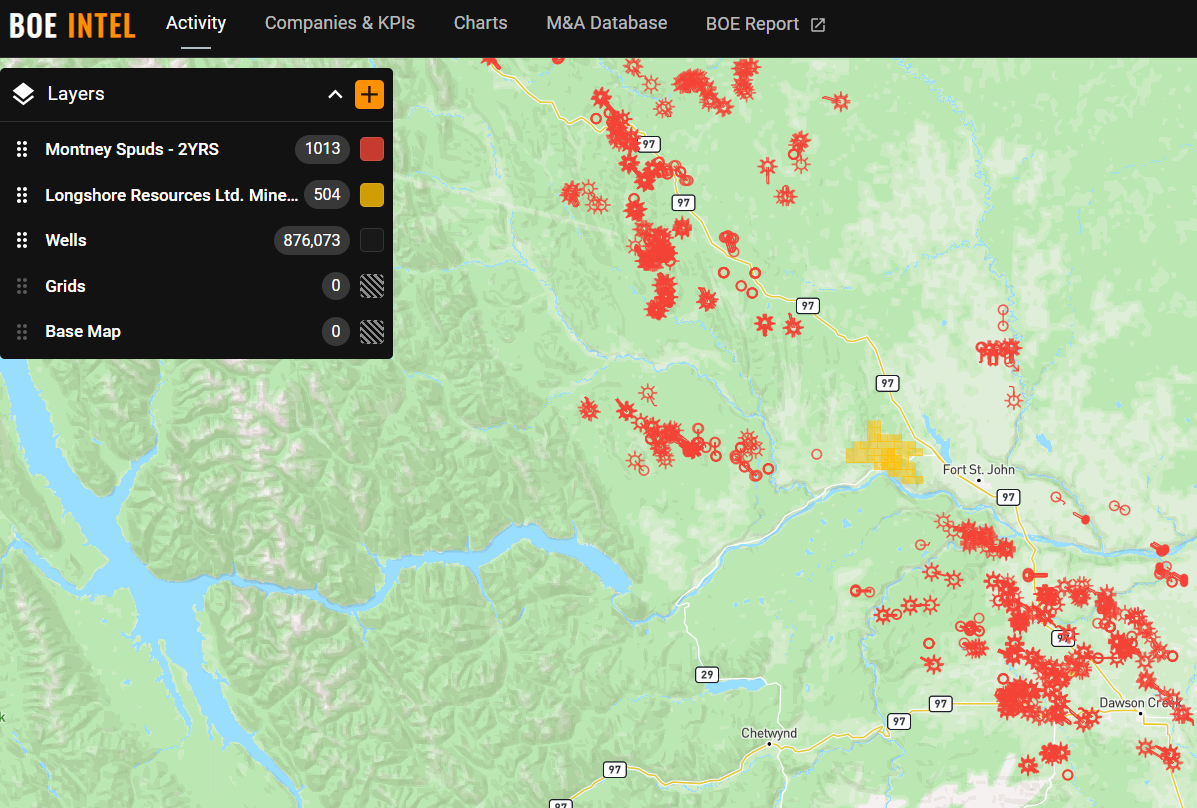Click the Layers stack icon

(24, 94)
